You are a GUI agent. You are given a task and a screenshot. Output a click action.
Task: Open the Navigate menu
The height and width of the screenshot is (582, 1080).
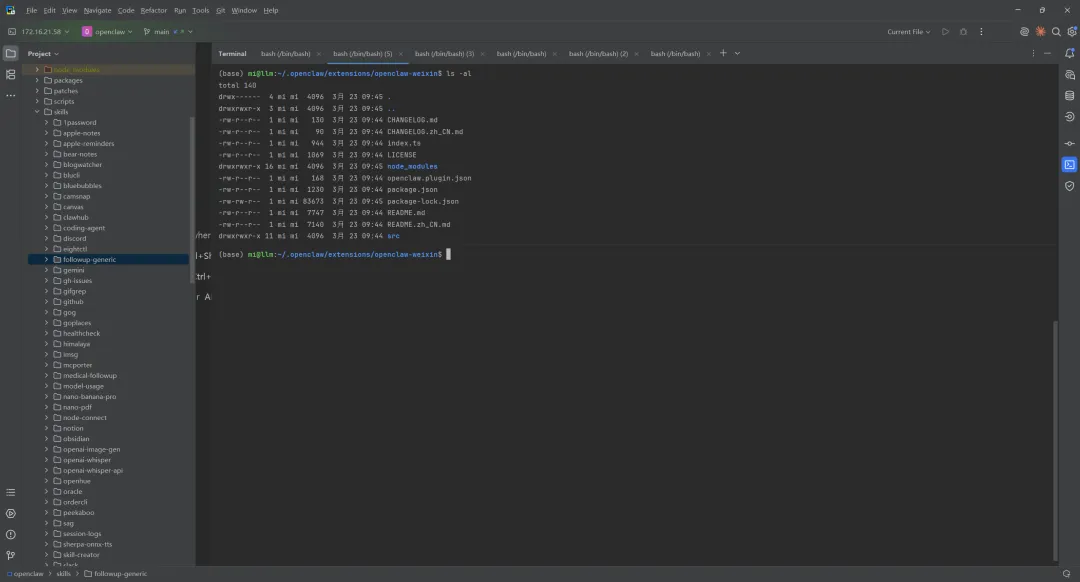pyautogui.click(x=97, y=10)
